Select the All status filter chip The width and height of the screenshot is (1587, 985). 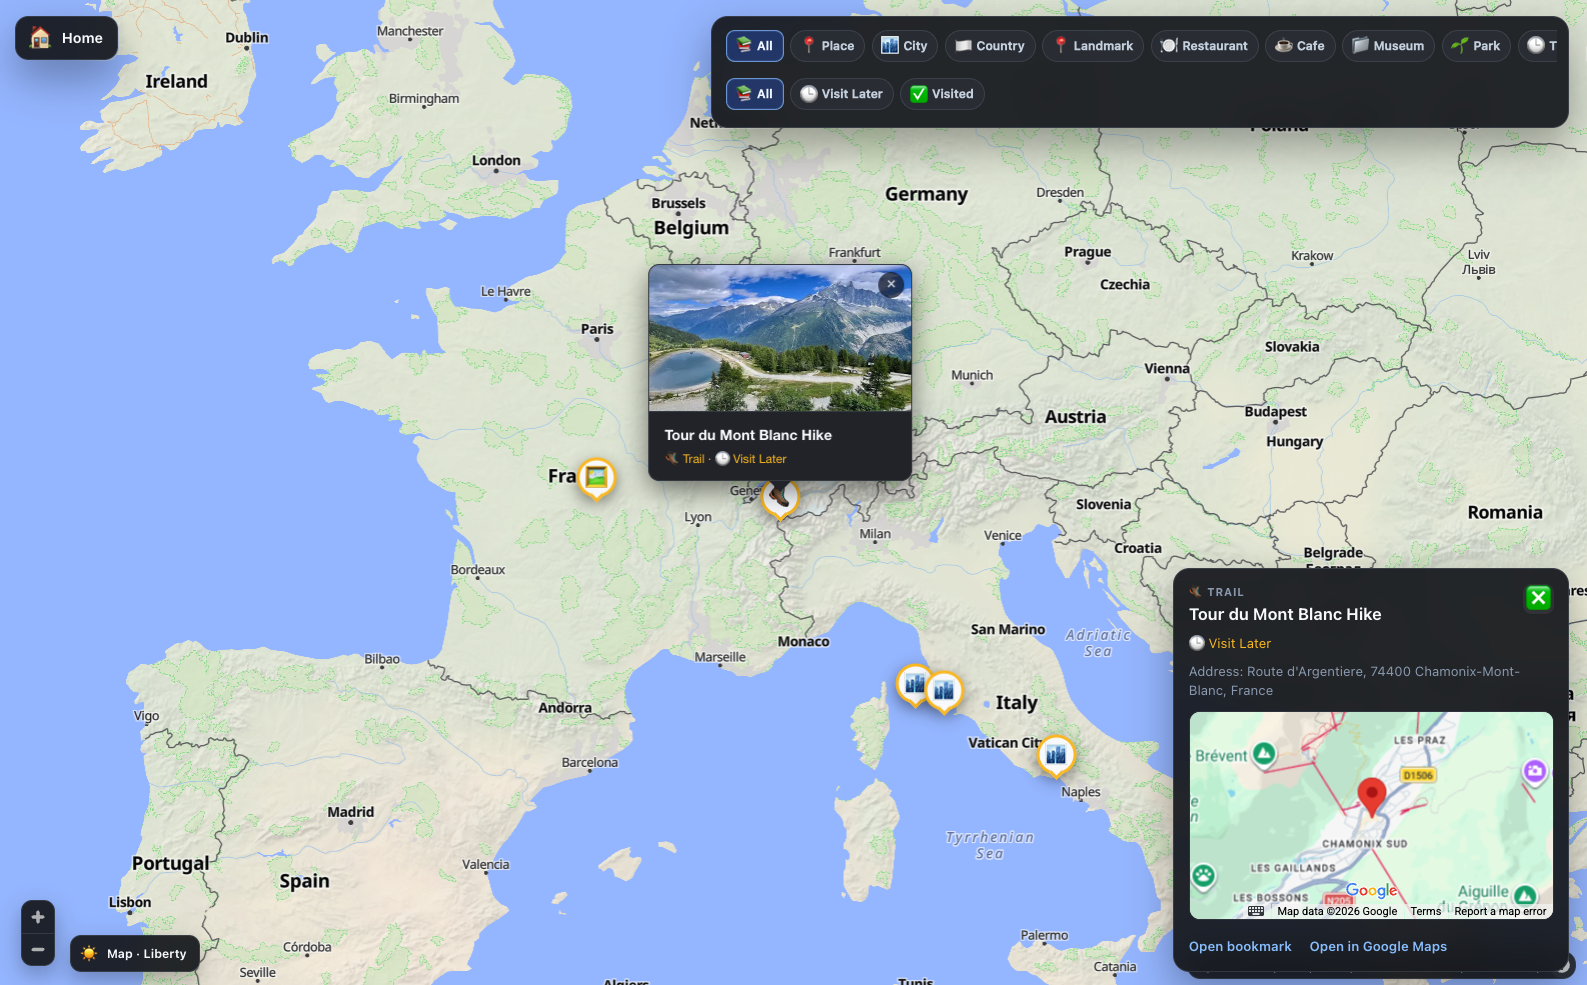(755, 94)
